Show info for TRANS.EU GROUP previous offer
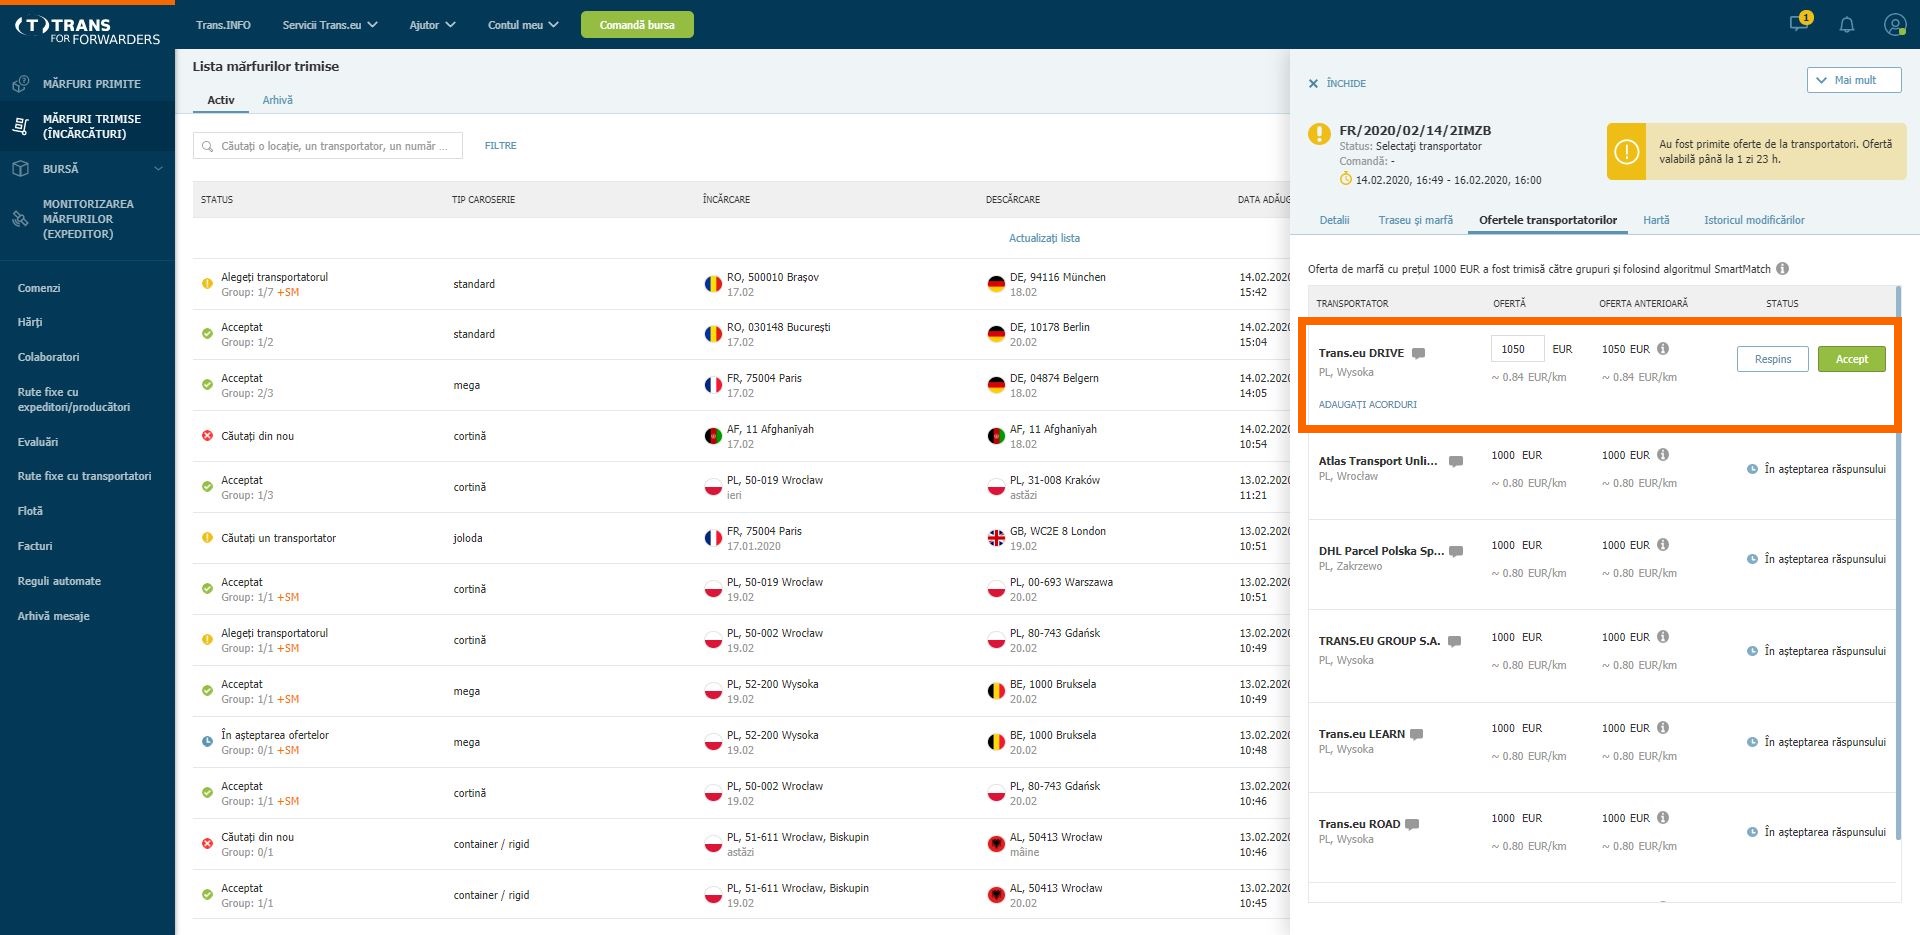The height and width of the screenshot is (935, 1920). [1663, 637]
